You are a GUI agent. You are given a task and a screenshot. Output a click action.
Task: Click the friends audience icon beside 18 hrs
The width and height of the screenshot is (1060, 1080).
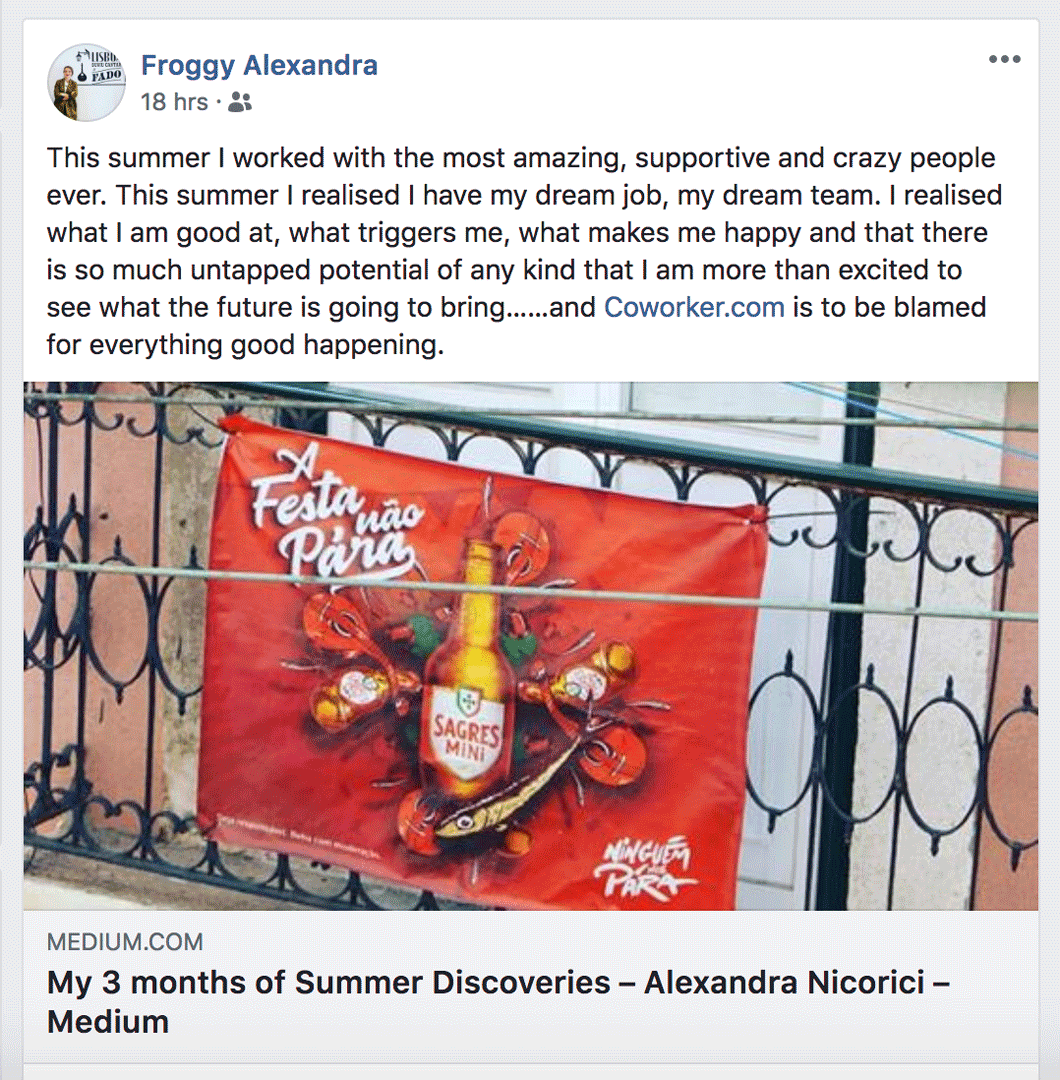click(x=240, y=102)
